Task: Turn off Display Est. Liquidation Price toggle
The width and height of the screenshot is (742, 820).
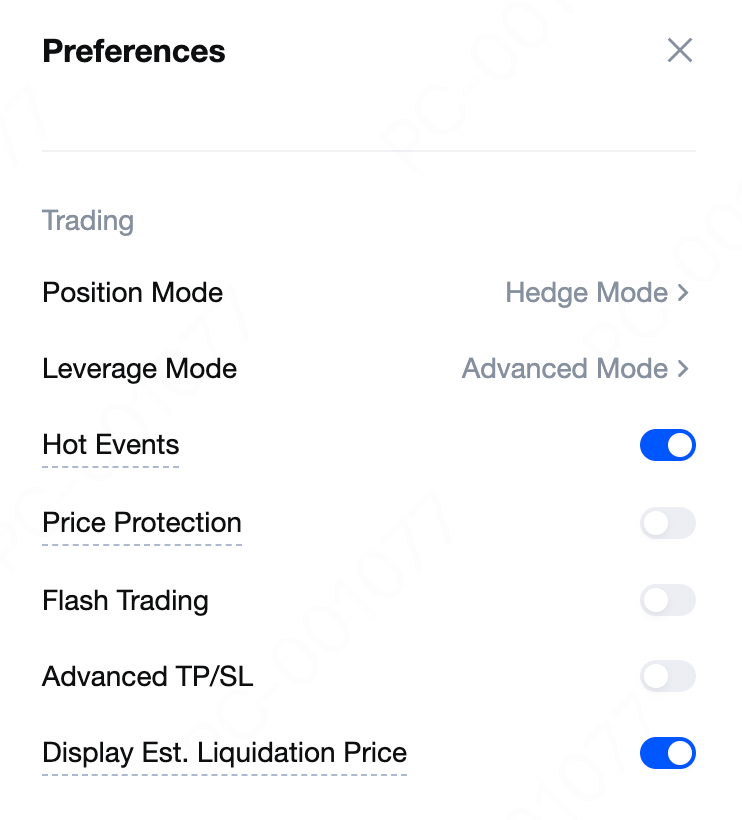Action: pos(668,753)
